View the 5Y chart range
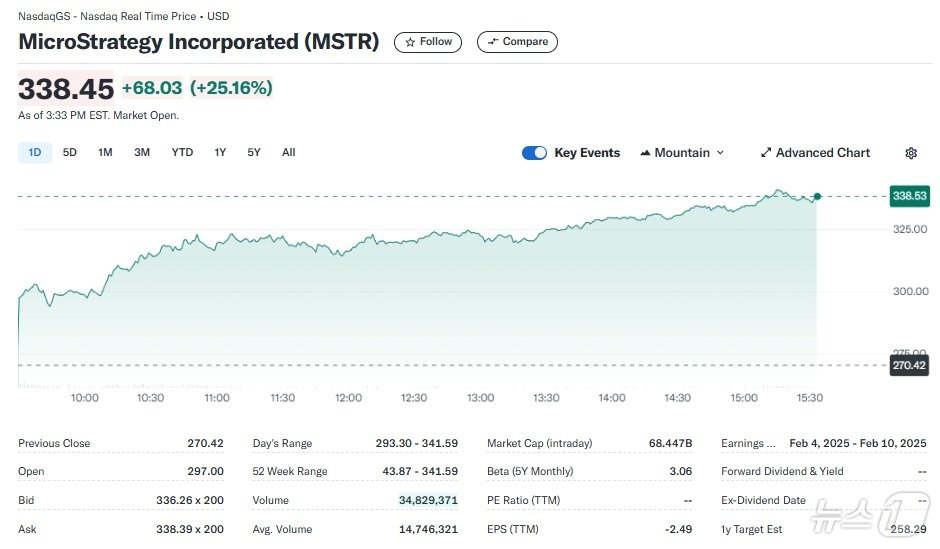 point(254,152)
